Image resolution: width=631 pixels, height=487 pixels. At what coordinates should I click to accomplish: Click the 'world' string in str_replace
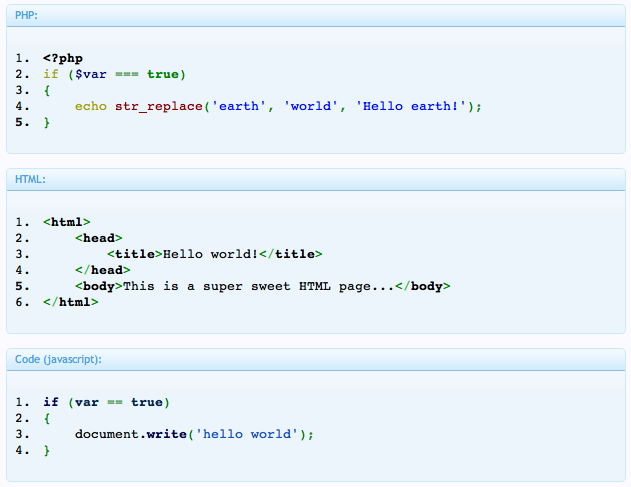point(310,106)
